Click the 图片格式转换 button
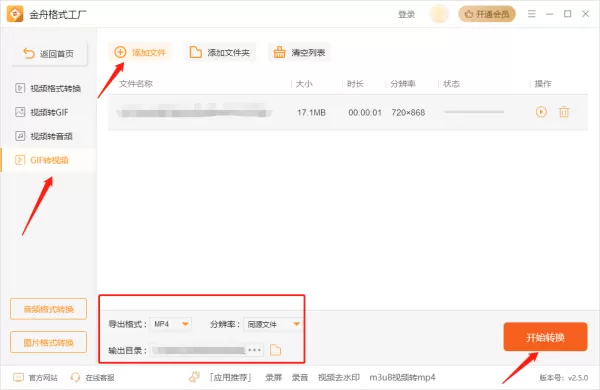 tap(49, 342)
